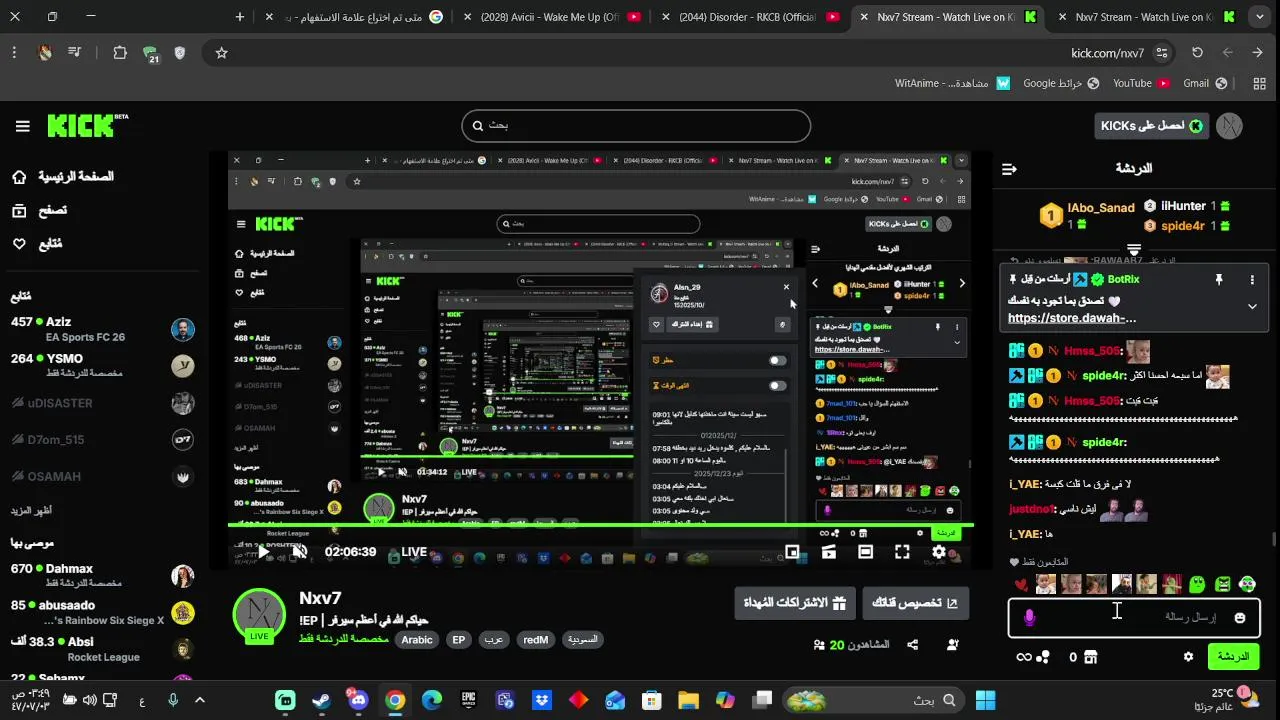Focus the Kick search field بحث
This screenshot has height=720, width=1280.
[636, 126]
